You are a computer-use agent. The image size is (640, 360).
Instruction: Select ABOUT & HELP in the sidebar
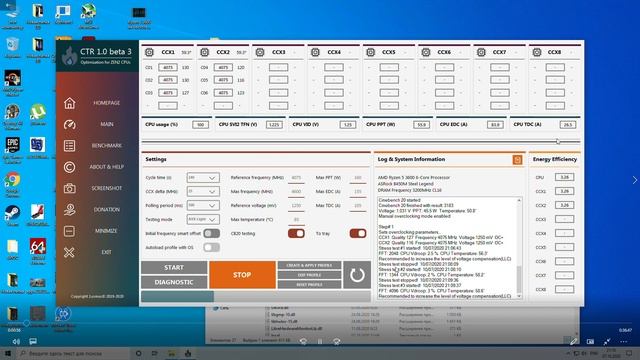(107, 167)
